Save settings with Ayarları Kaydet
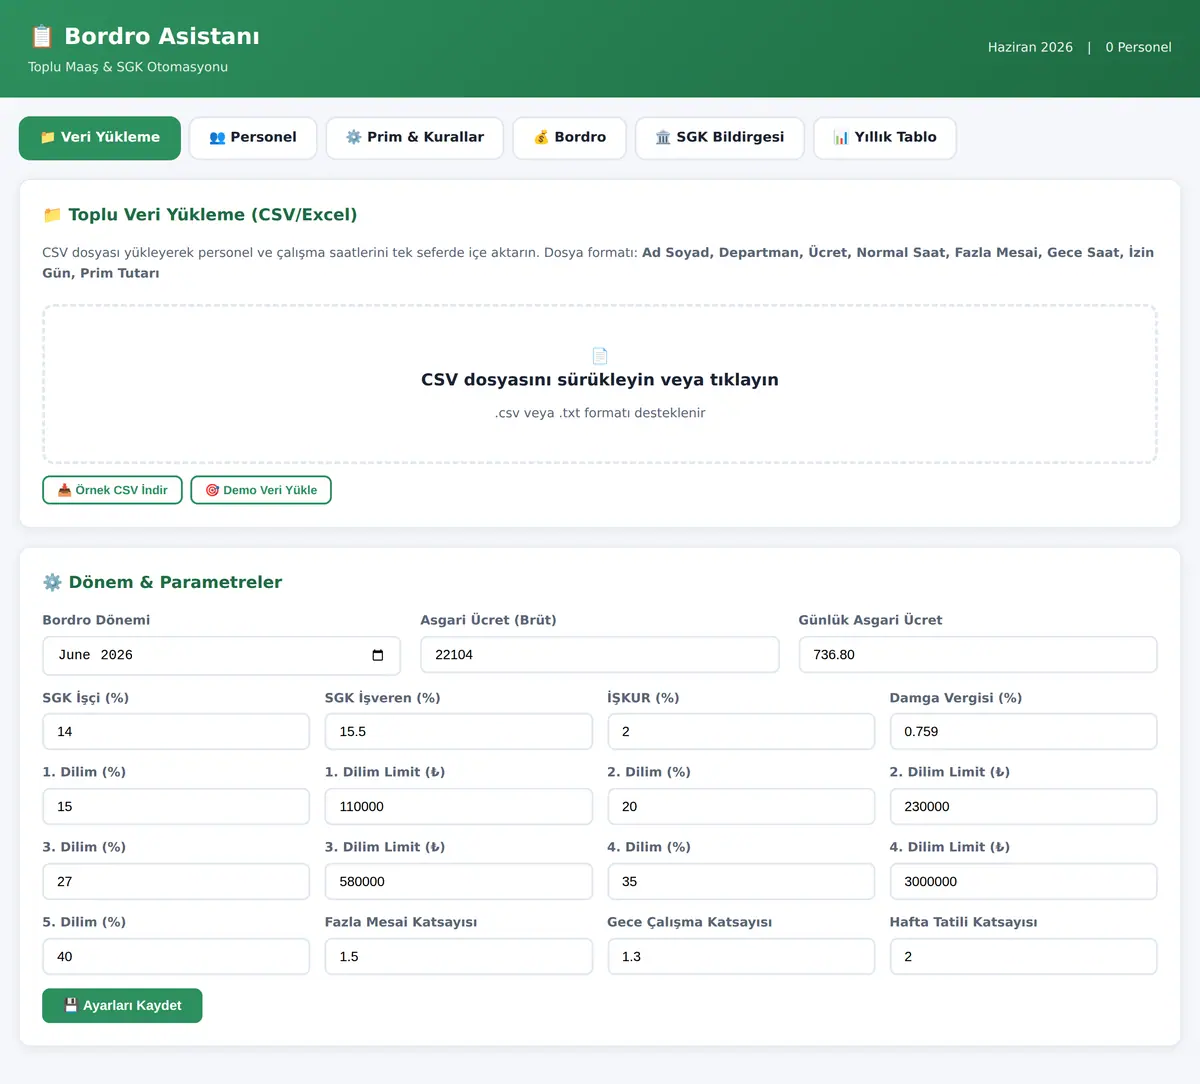The height and width of the screenshot is (1084, 1200). (x=122, y=1006)
